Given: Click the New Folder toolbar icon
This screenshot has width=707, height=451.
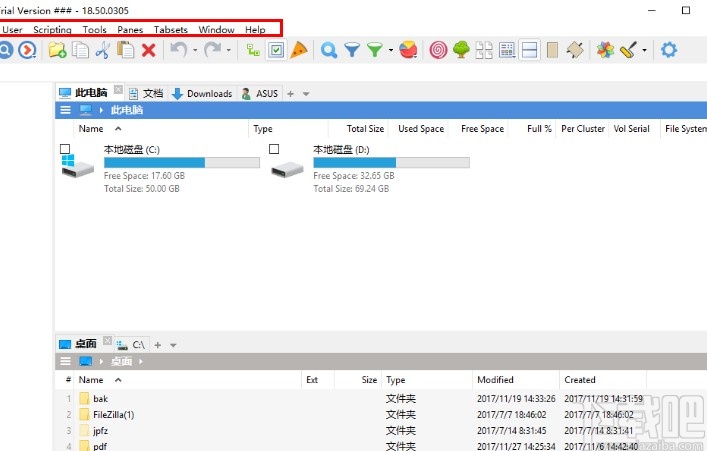Looking at the screenshot, I should pyautogui.click(x=57, y=50).
